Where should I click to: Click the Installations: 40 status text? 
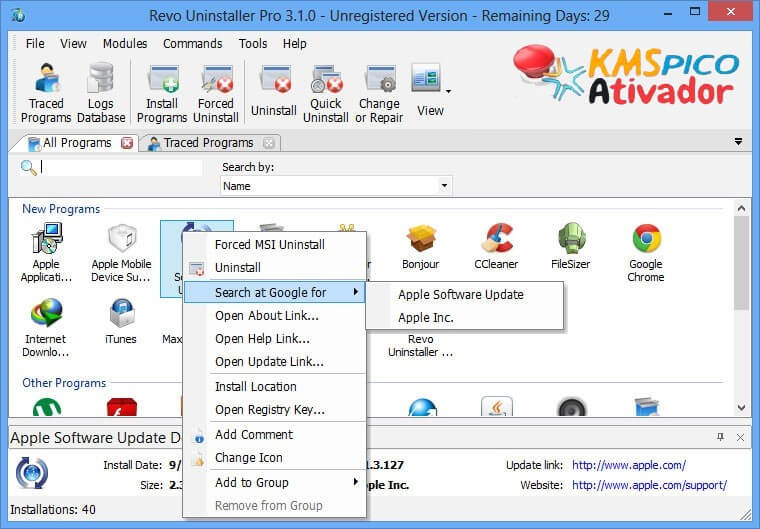point(53,510)
